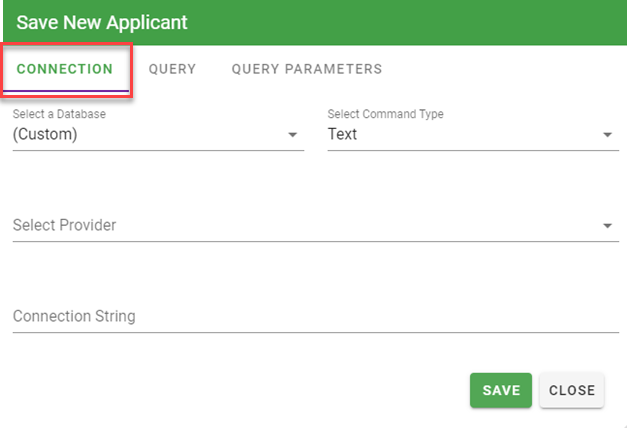Click the "Select Provider" placeholder text

point(64,226)
